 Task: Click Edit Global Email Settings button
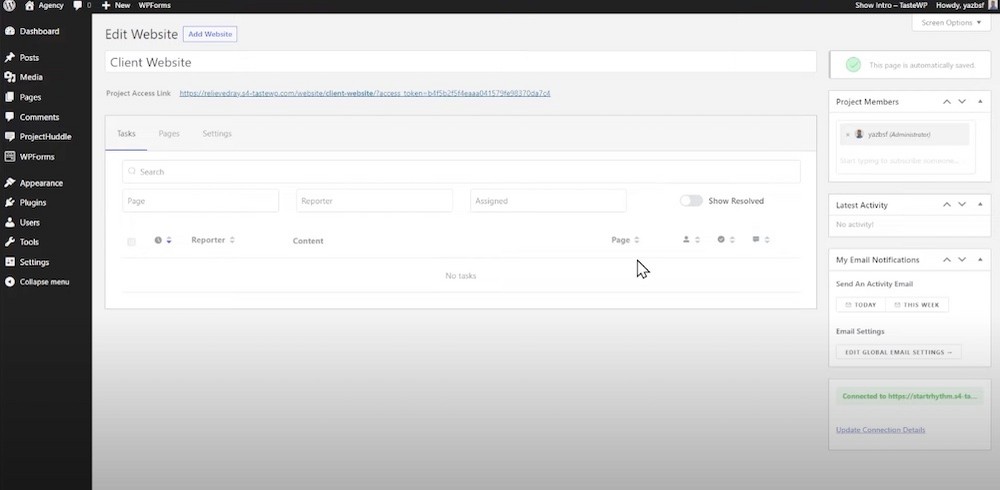click(x=899, y=352)
